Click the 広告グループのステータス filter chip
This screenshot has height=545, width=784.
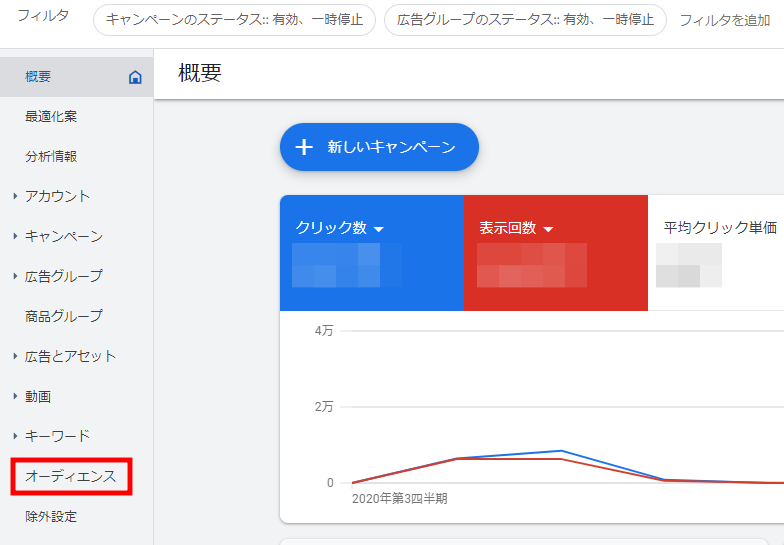pyautogui.click(x=525, y=19)
